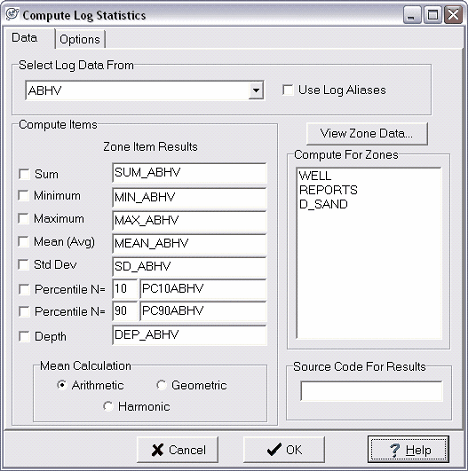
Task: Click the Cancel button
Action: coord(178,450)
